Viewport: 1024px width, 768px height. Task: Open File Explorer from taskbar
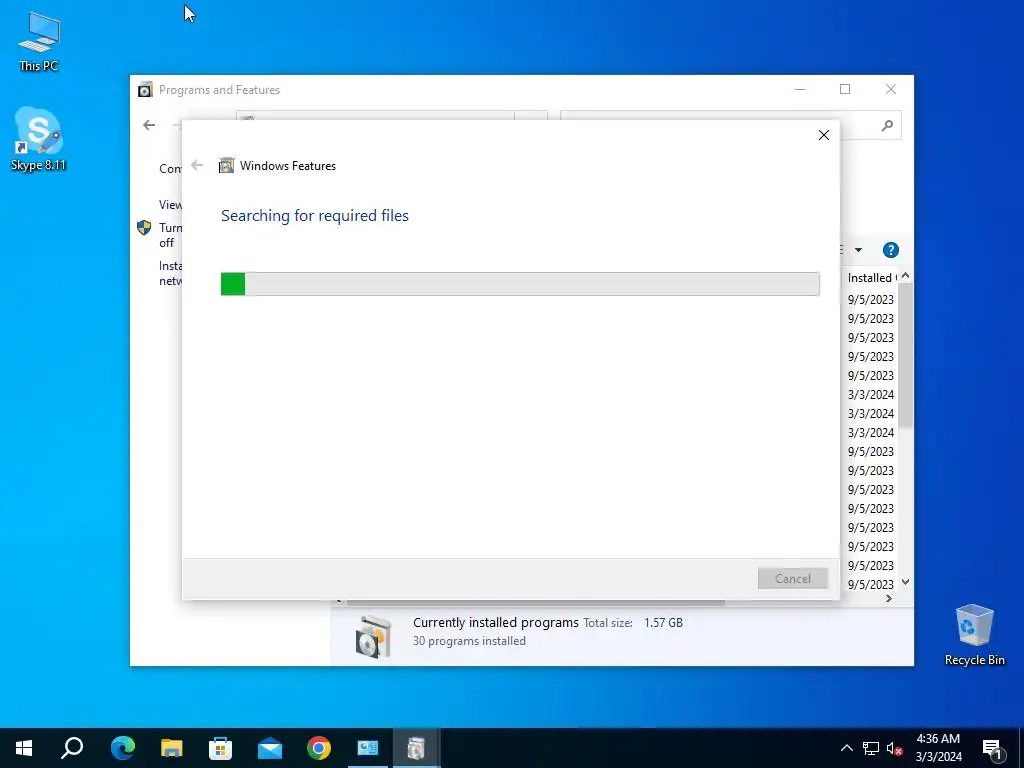tap(172, 748)
